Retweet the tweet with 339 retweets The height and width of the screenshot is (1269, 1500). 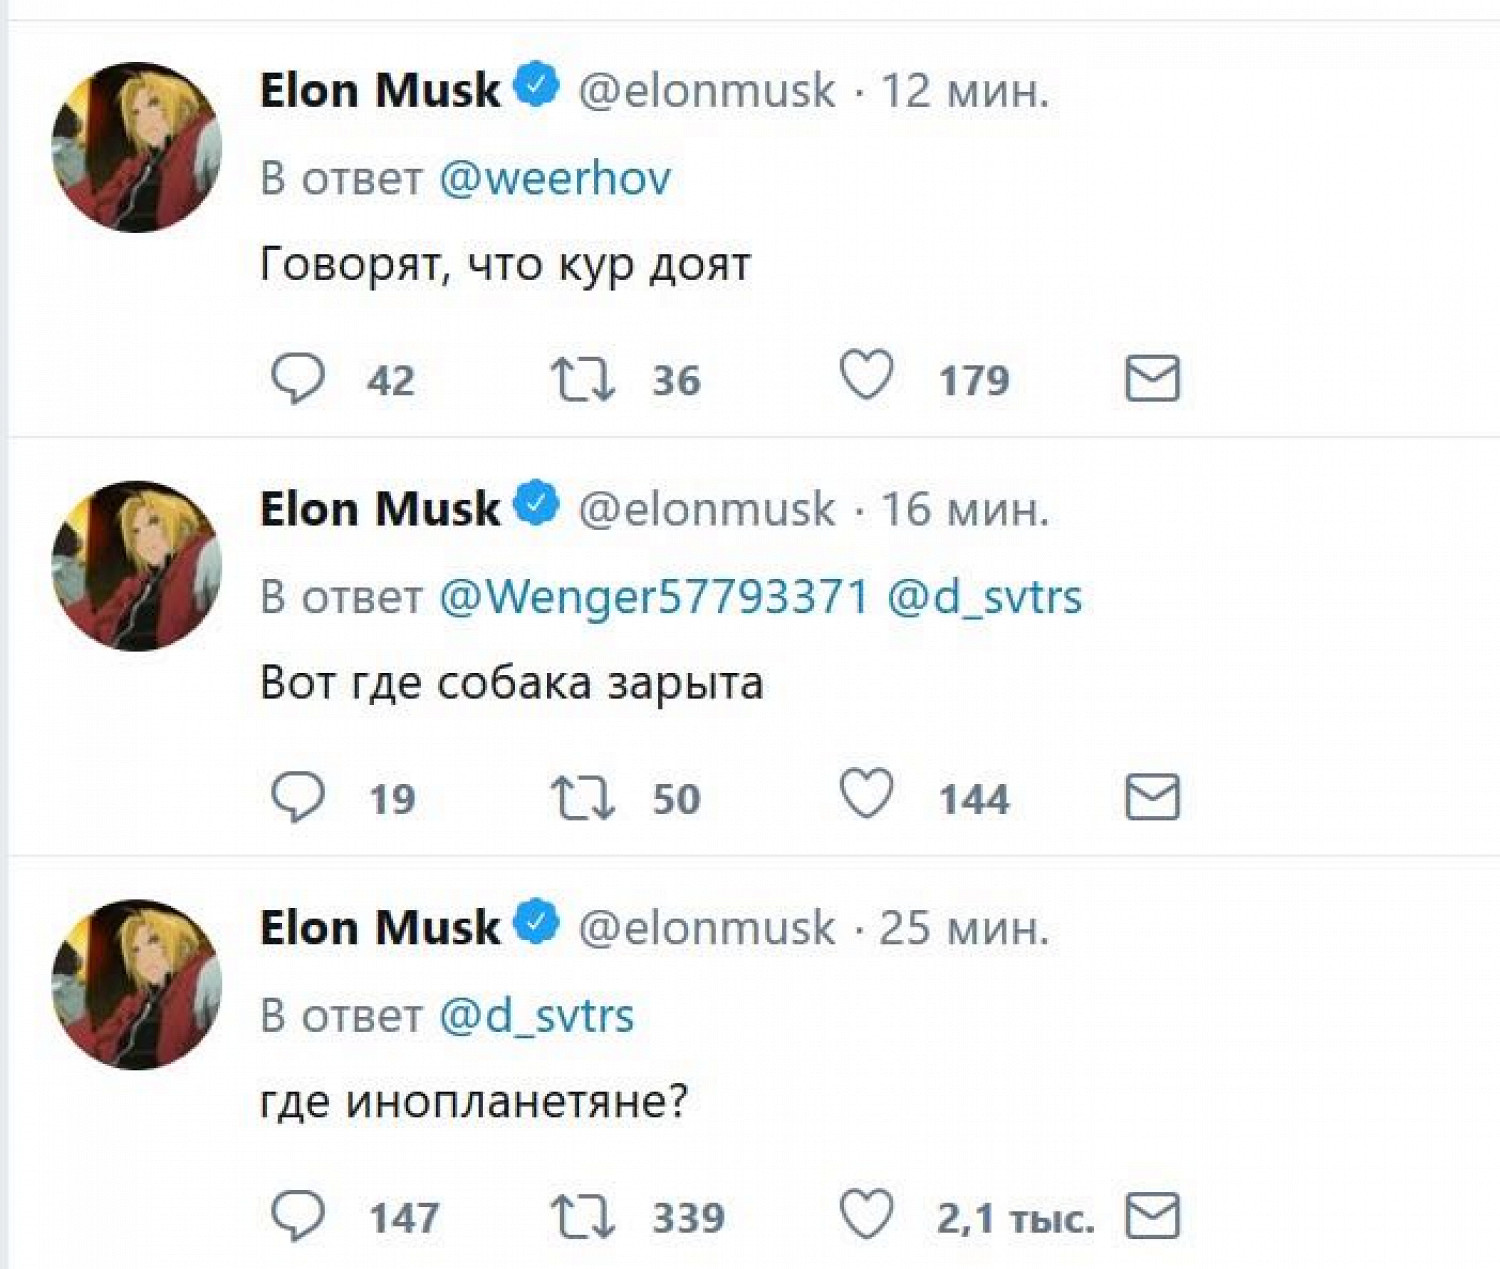coord(583,1218)
